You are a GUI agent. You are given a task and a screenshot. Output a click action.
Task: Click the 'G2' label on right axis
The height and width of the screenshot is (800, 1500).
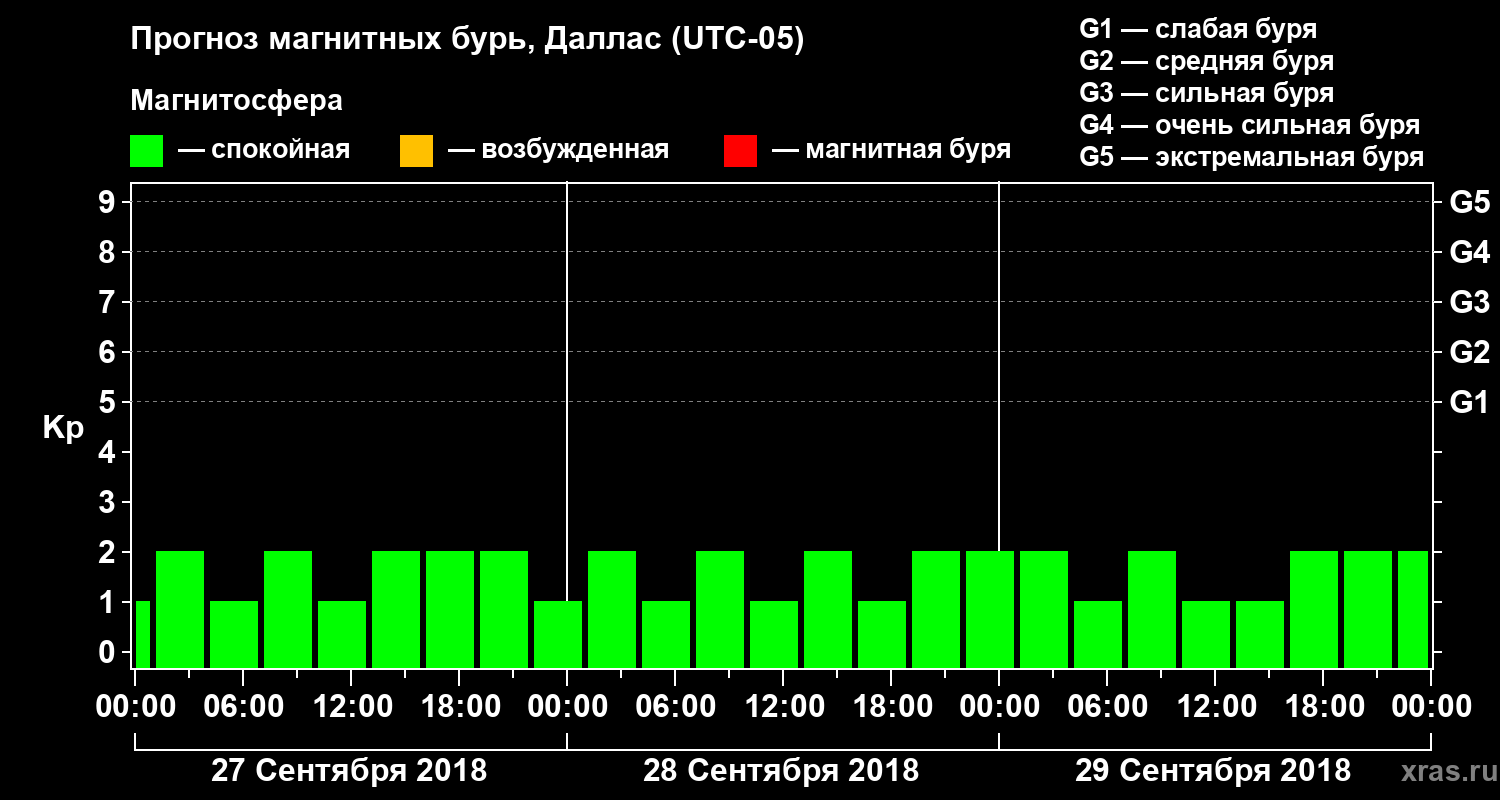pos(1469,352)
